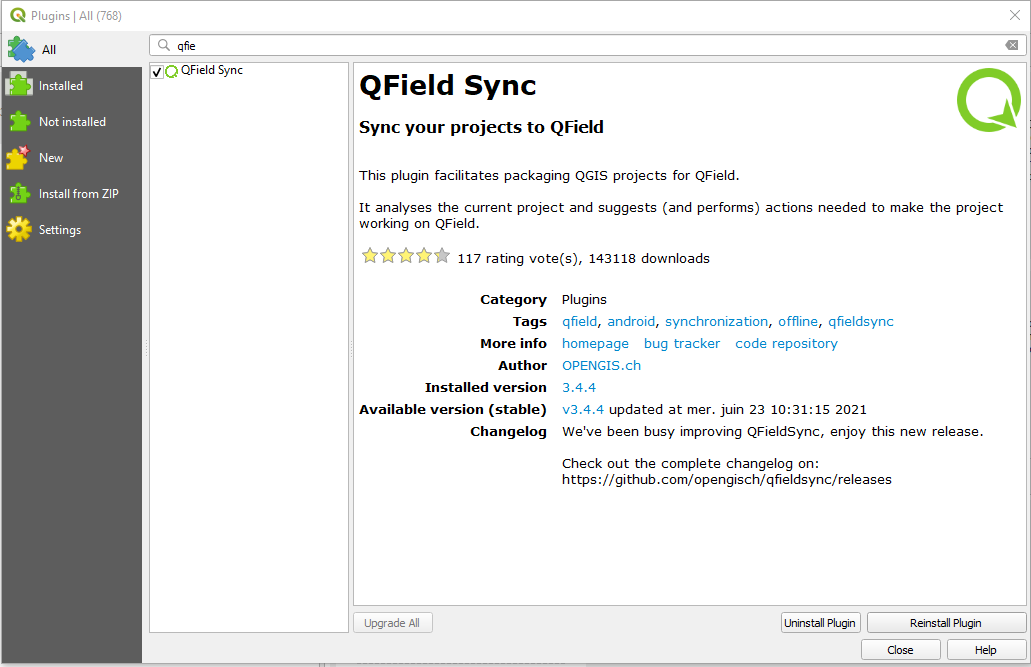Viewport: 1031px width, 667px height.
Task: Click the Help button
Action: (986, 650)
